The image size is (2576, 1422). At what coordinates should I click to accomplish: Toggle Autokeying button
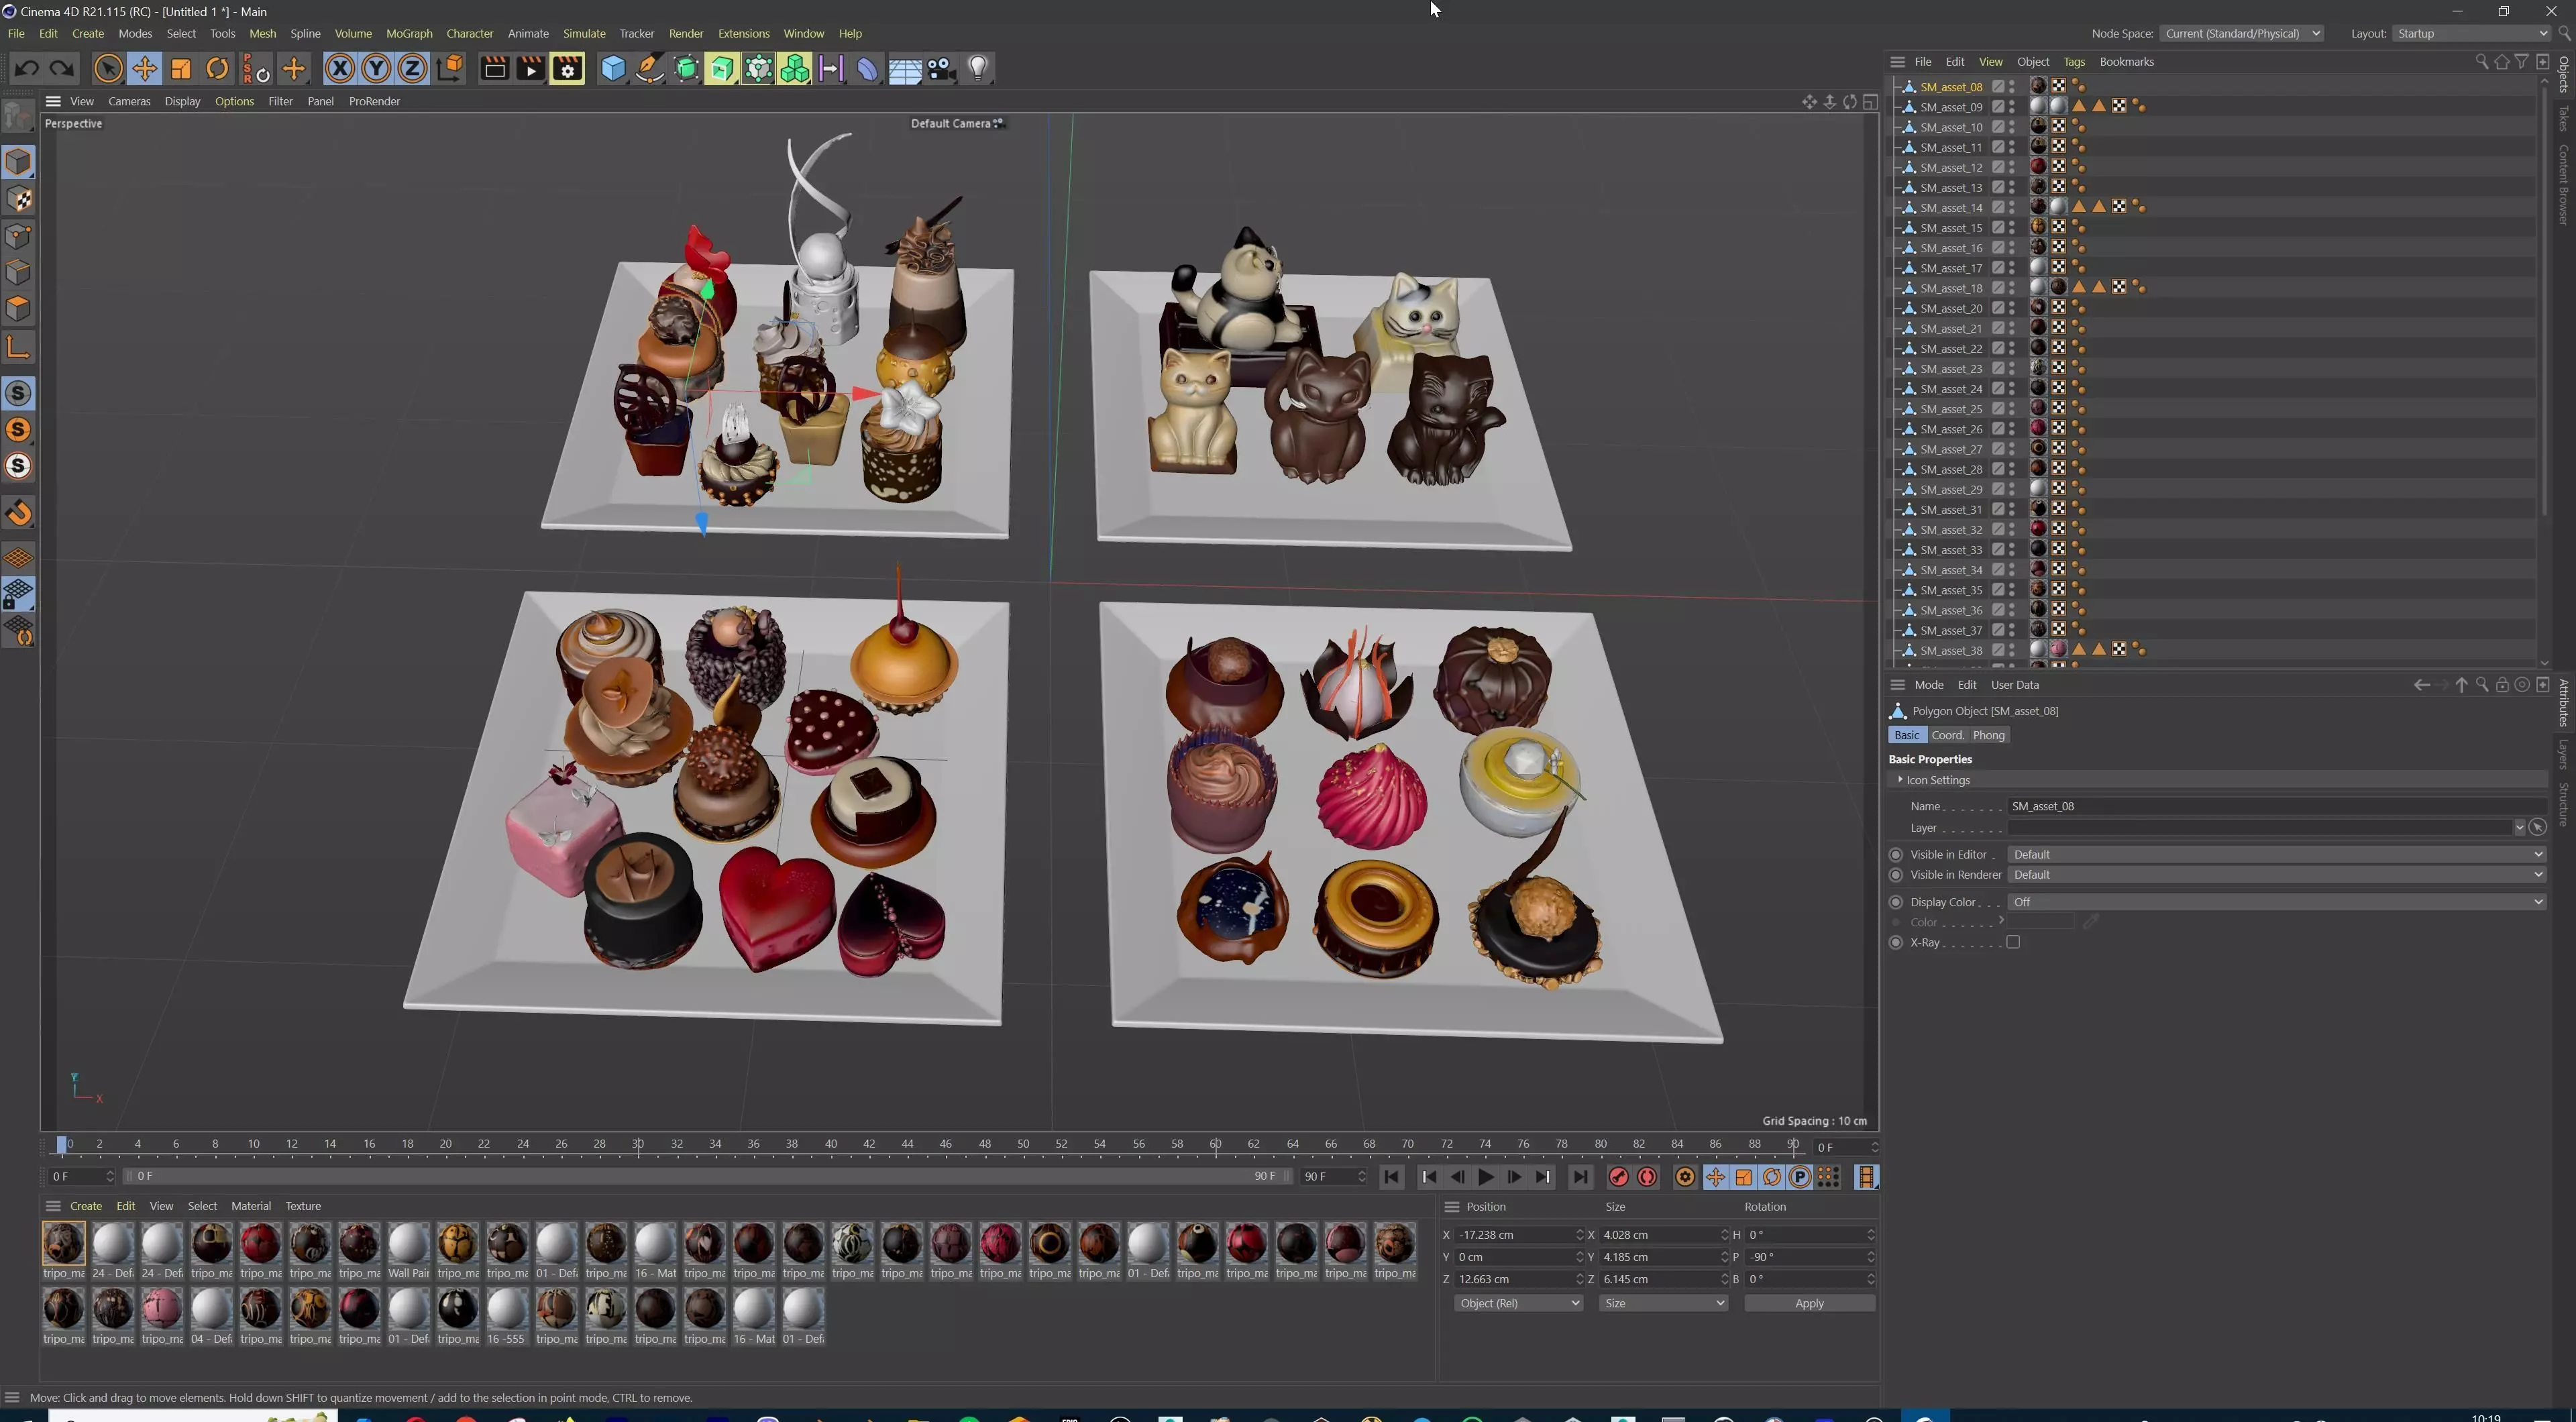click(1647, 1177)
